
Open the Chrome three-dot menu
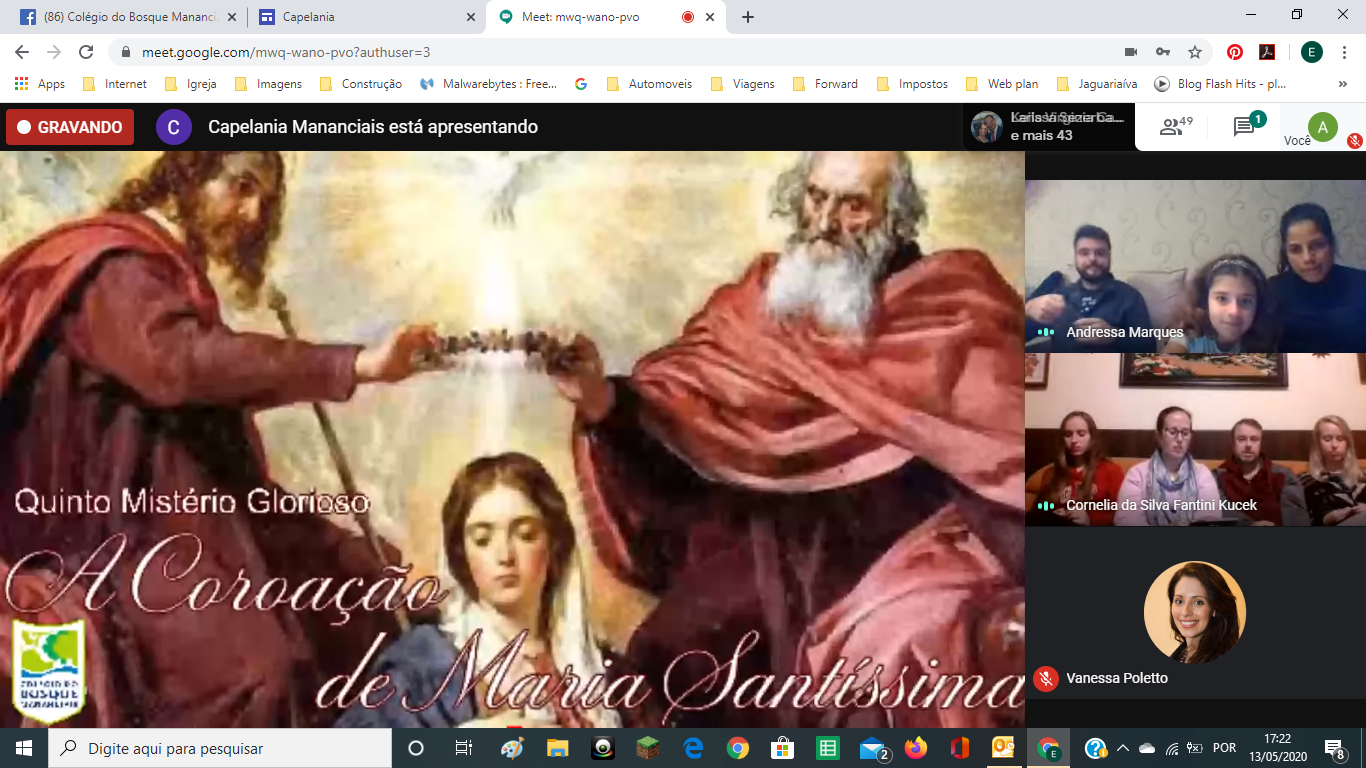[1345, 52]
